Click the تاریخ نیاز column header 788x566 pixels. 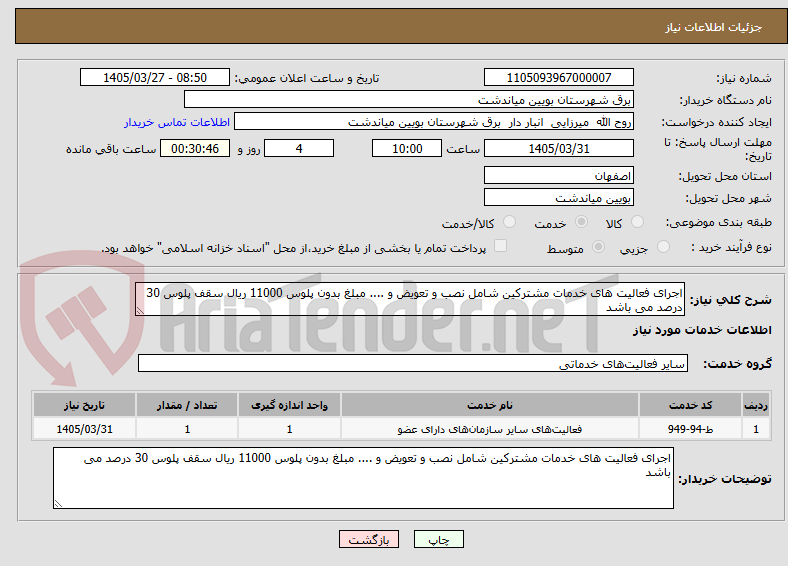84,405
